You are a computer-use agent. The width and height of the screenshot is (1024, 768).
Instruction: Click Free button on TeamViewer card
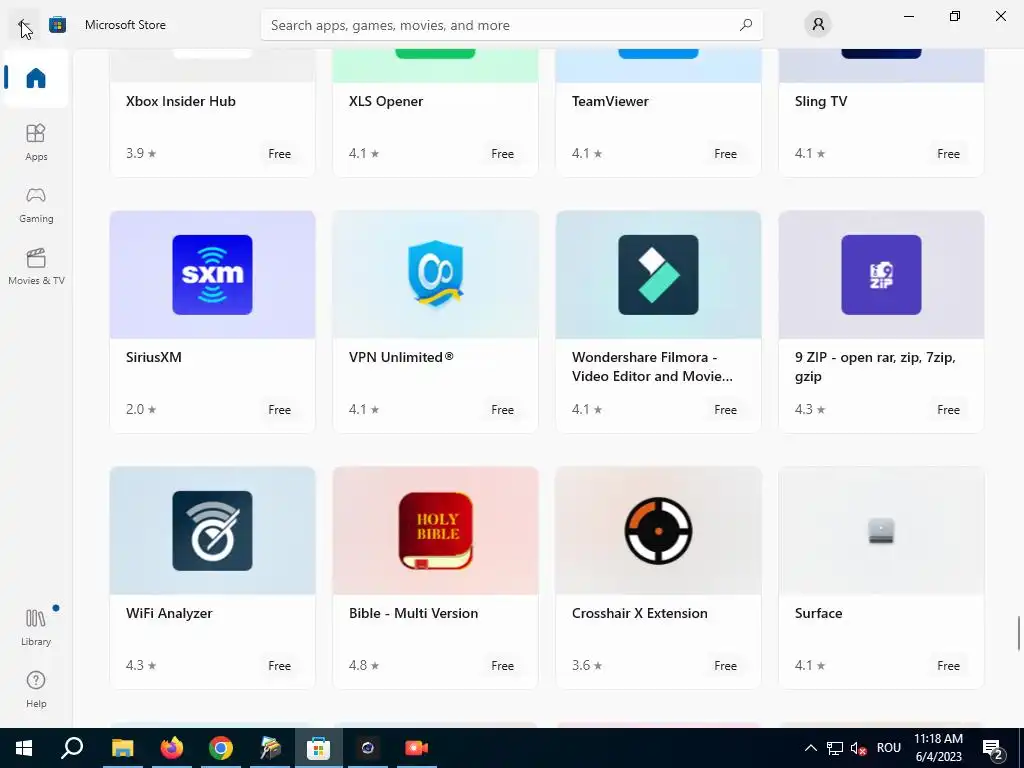tap(726, 153)
